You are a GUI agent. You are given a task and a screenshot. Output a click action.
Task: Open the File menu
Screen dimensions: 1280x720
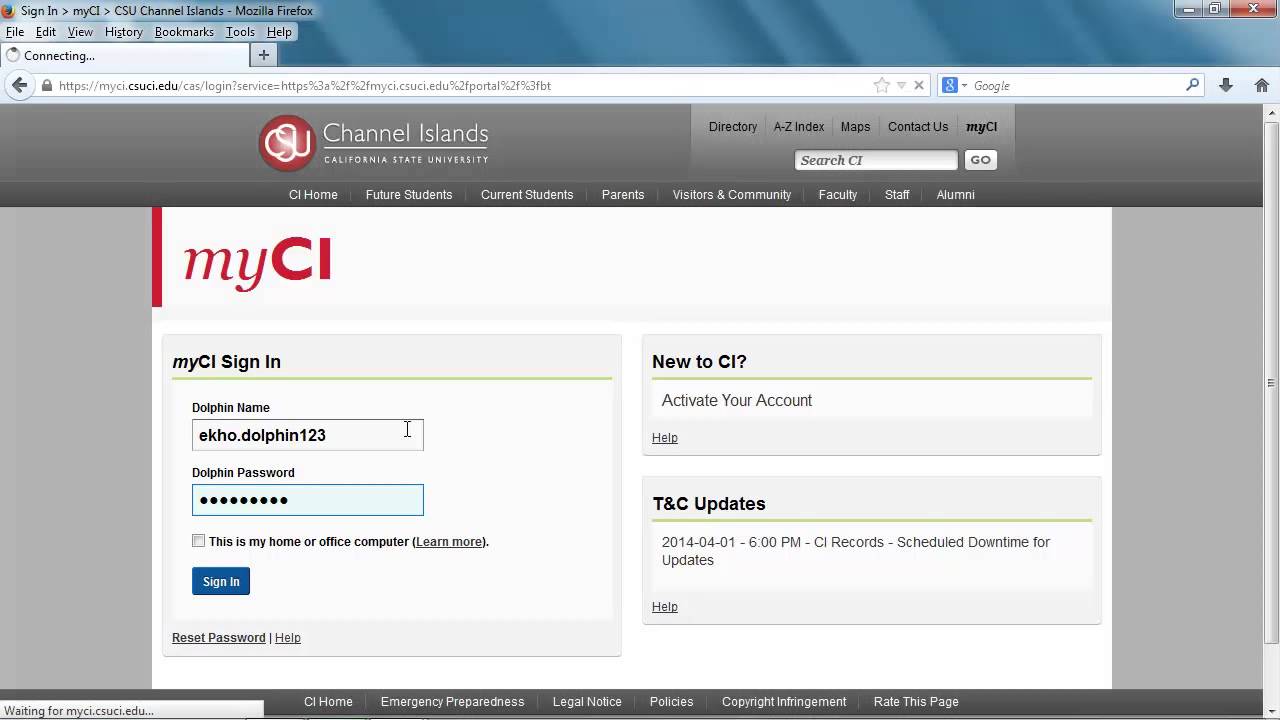click(x=15, y=32)
